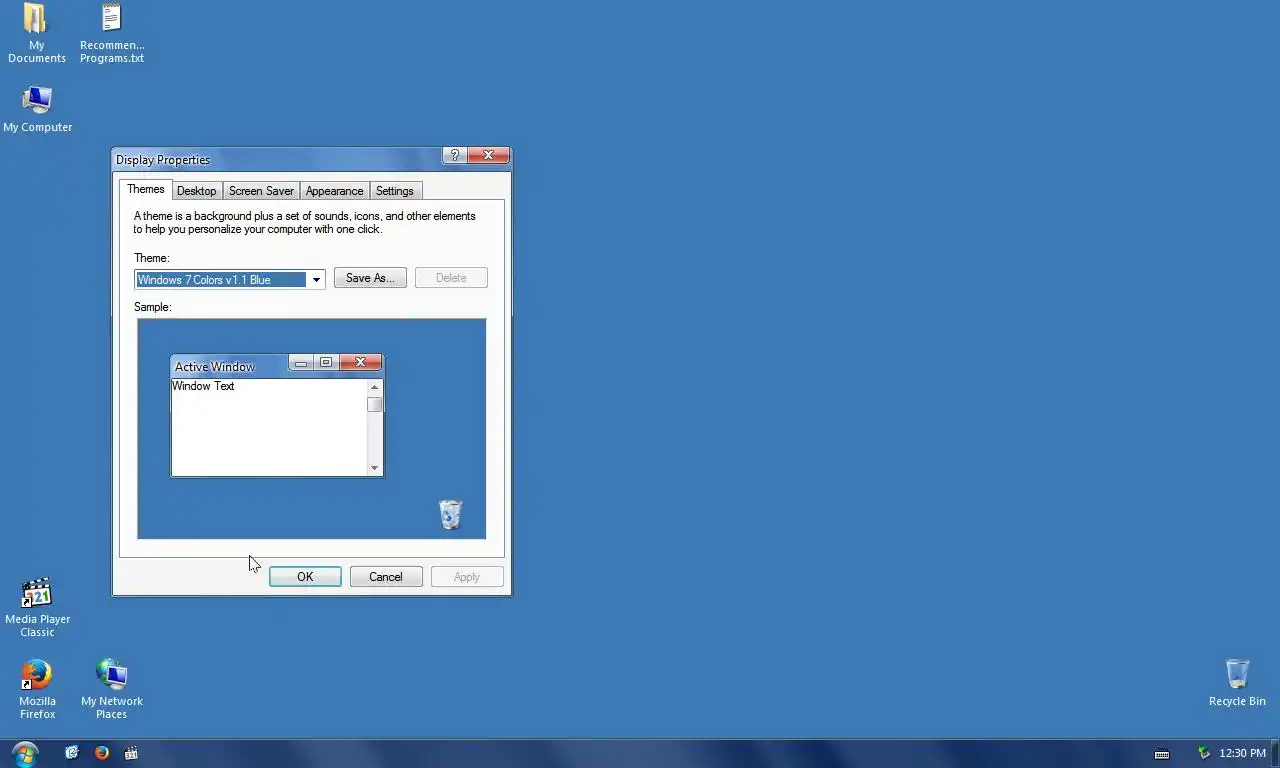Open the My Documents desktop folder
1280x768 pixels.
[37, 34]
